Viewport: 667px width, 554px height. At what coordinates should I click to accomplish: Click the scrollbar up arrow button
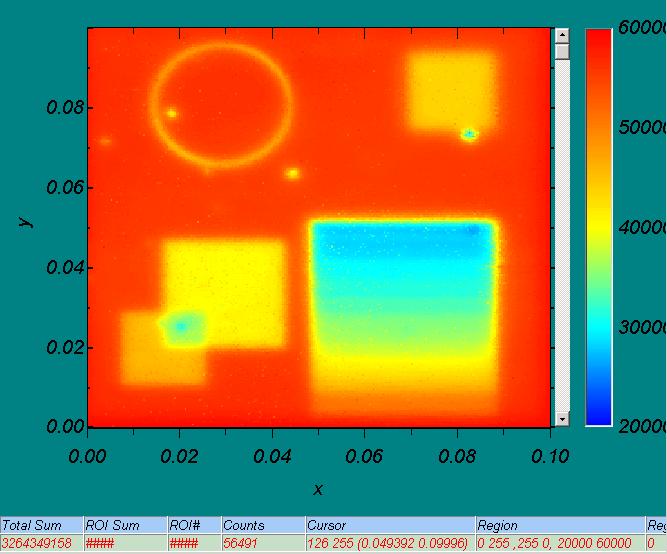pyautogui.click(x=561, y=35)
